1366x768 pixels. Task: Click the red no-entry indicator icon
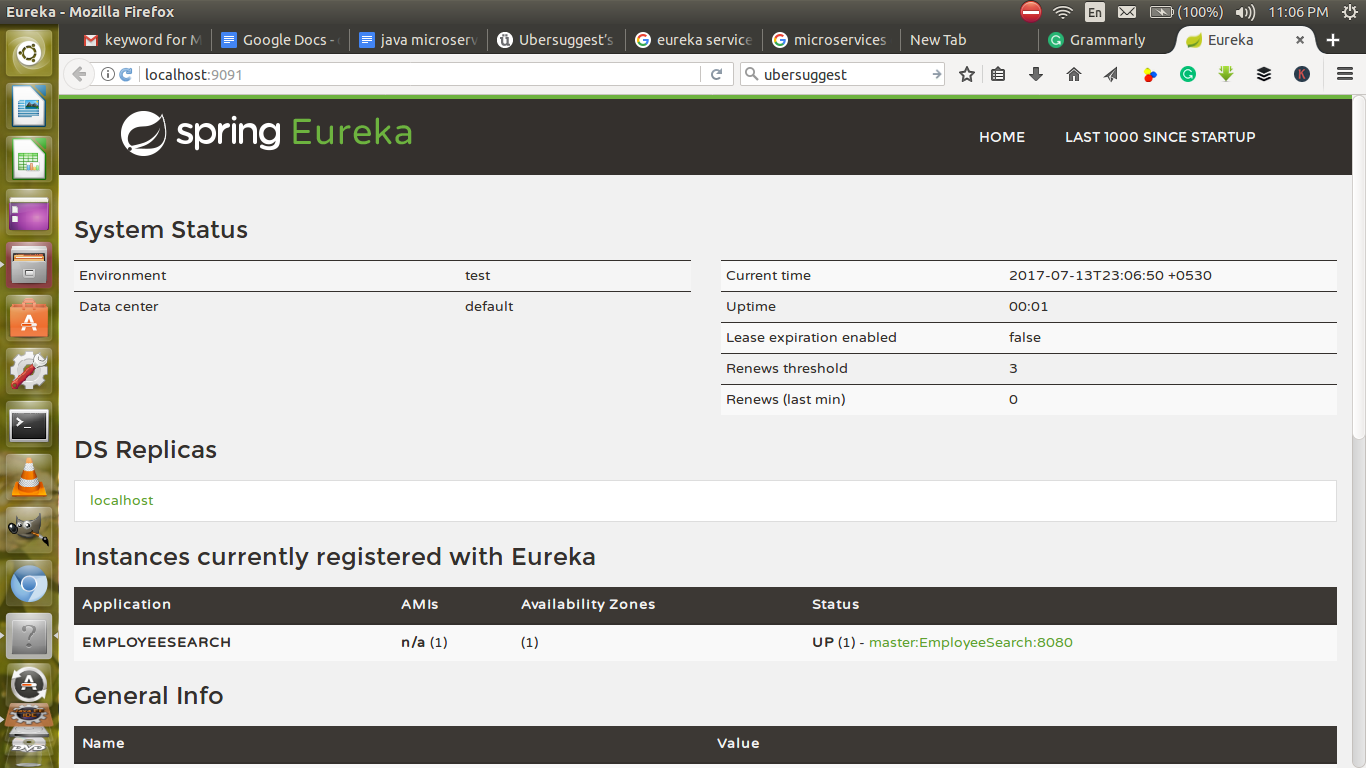pos(1031,12)
